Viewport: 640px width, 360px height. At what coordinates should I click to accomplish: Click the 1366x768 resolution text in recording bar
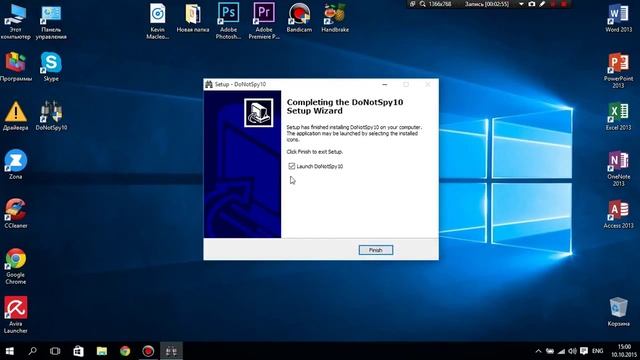tap(440, 4)
